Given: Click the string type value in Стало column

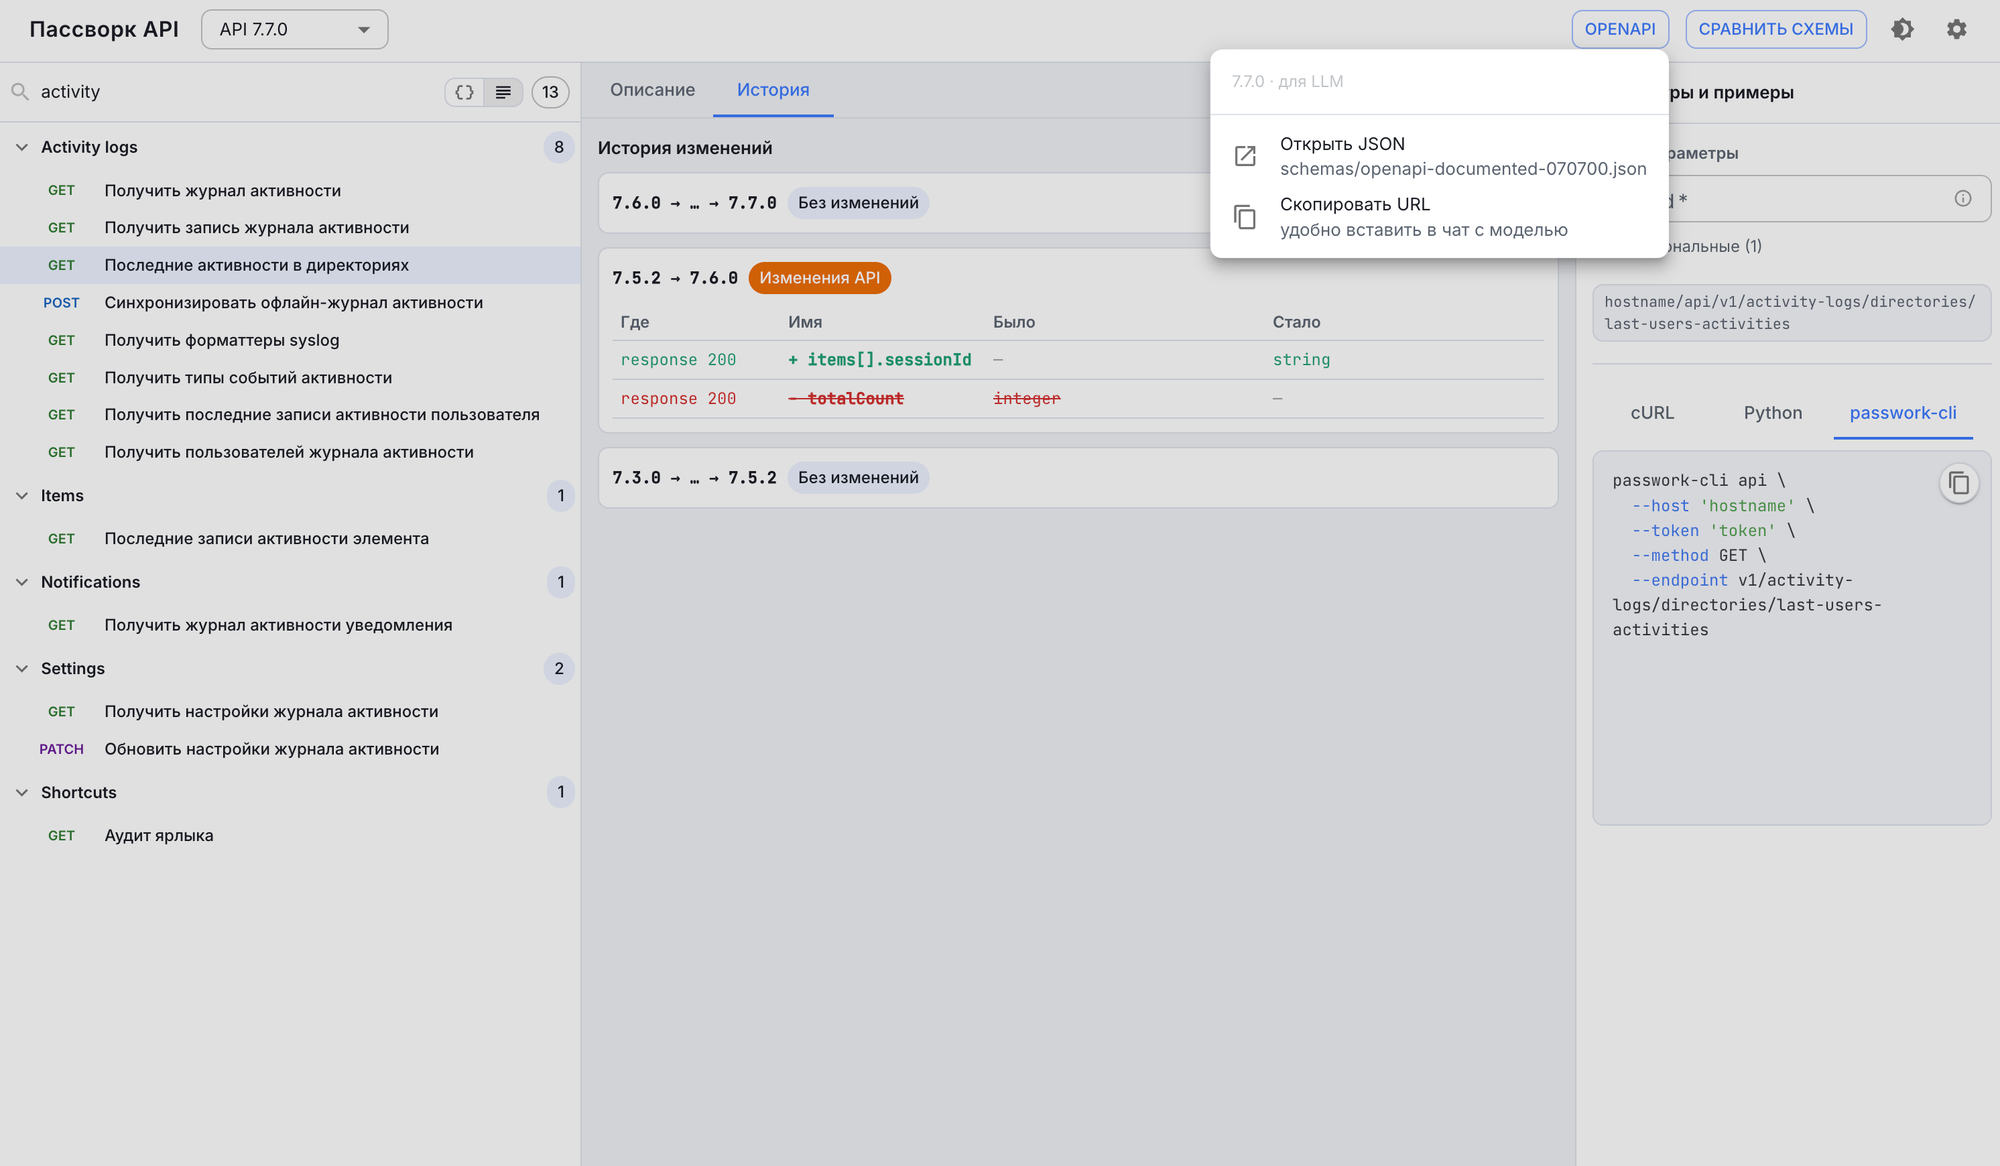Looking at the screenshot, I should coord(1301,360).
